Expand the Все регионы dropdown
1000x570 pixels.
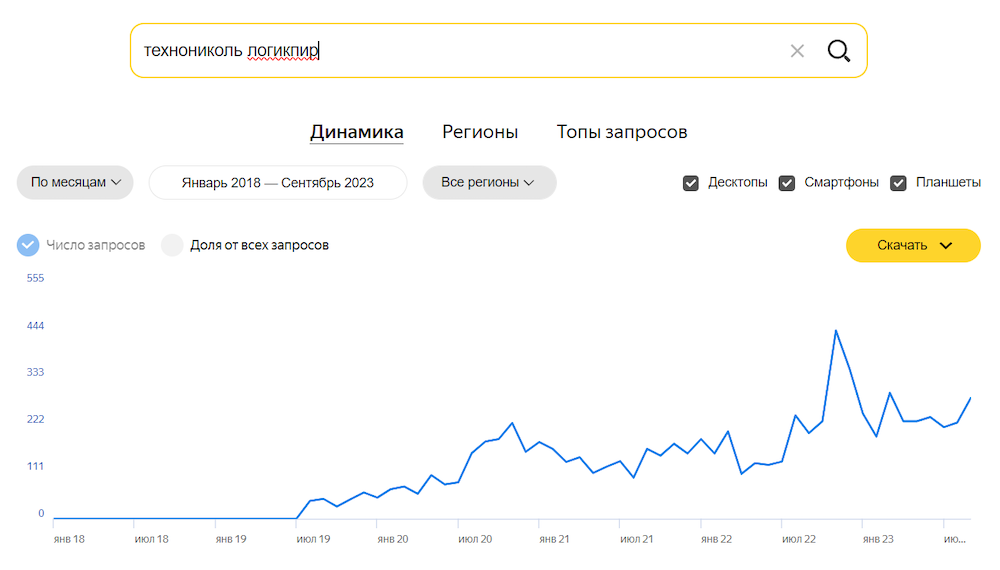click(x=489, y=183)
